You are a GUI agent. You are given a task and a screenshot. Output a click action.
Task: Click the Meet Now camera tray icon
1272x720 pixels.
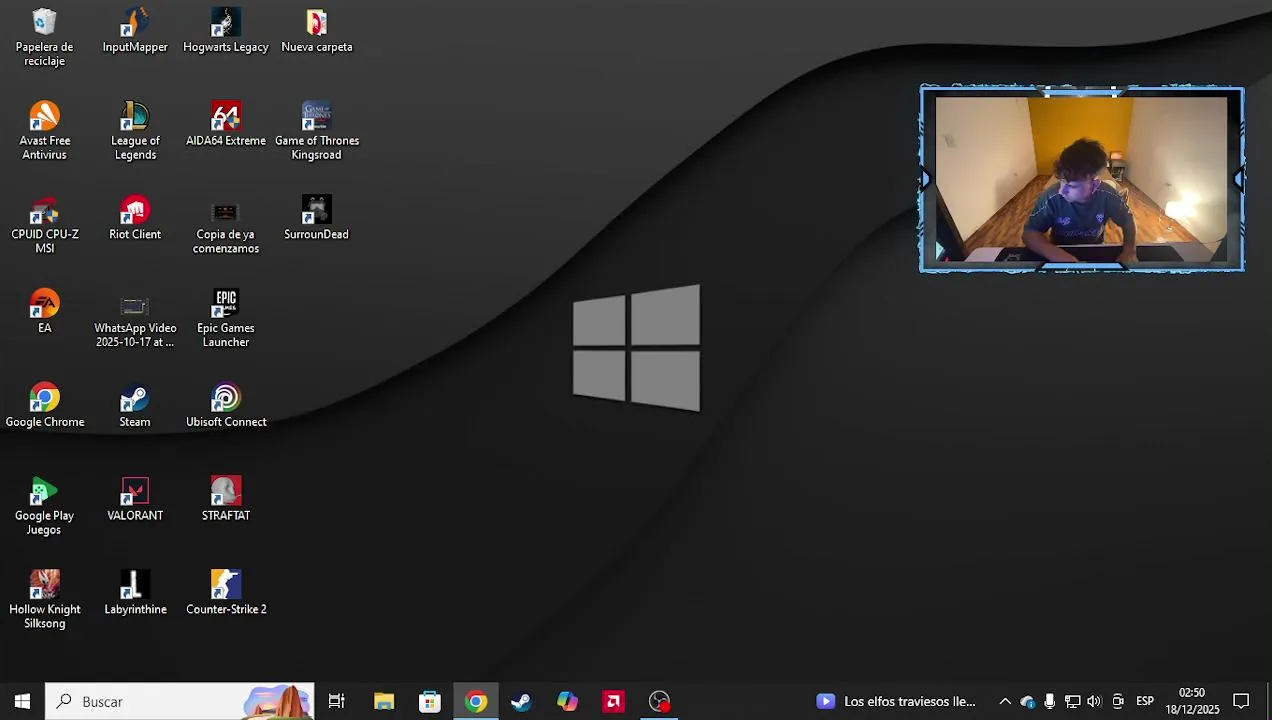pos(1118,701)
